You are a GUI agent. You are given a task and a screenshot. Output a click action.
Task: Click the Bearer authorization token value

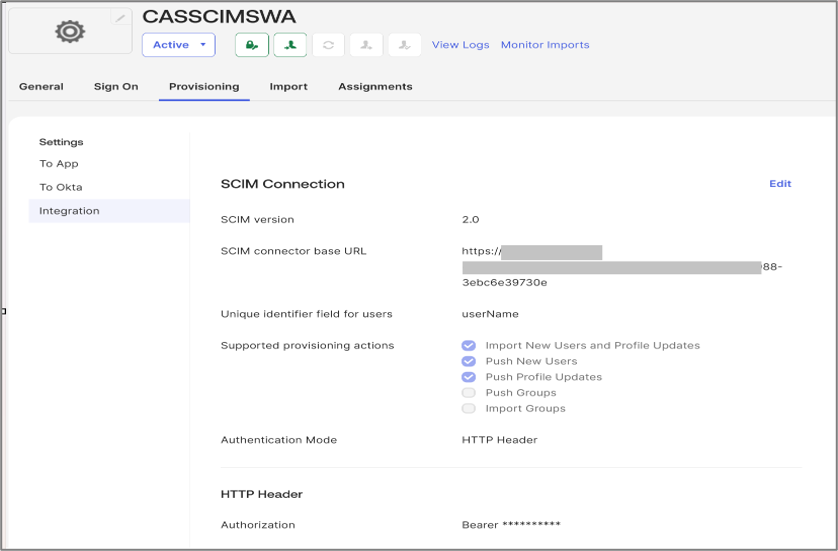coord(511,525)
